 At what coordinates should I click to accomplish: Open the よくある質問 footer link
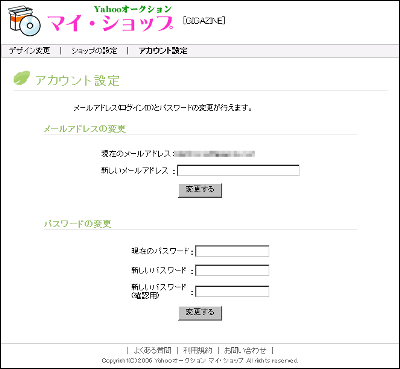tap(152, 350)
